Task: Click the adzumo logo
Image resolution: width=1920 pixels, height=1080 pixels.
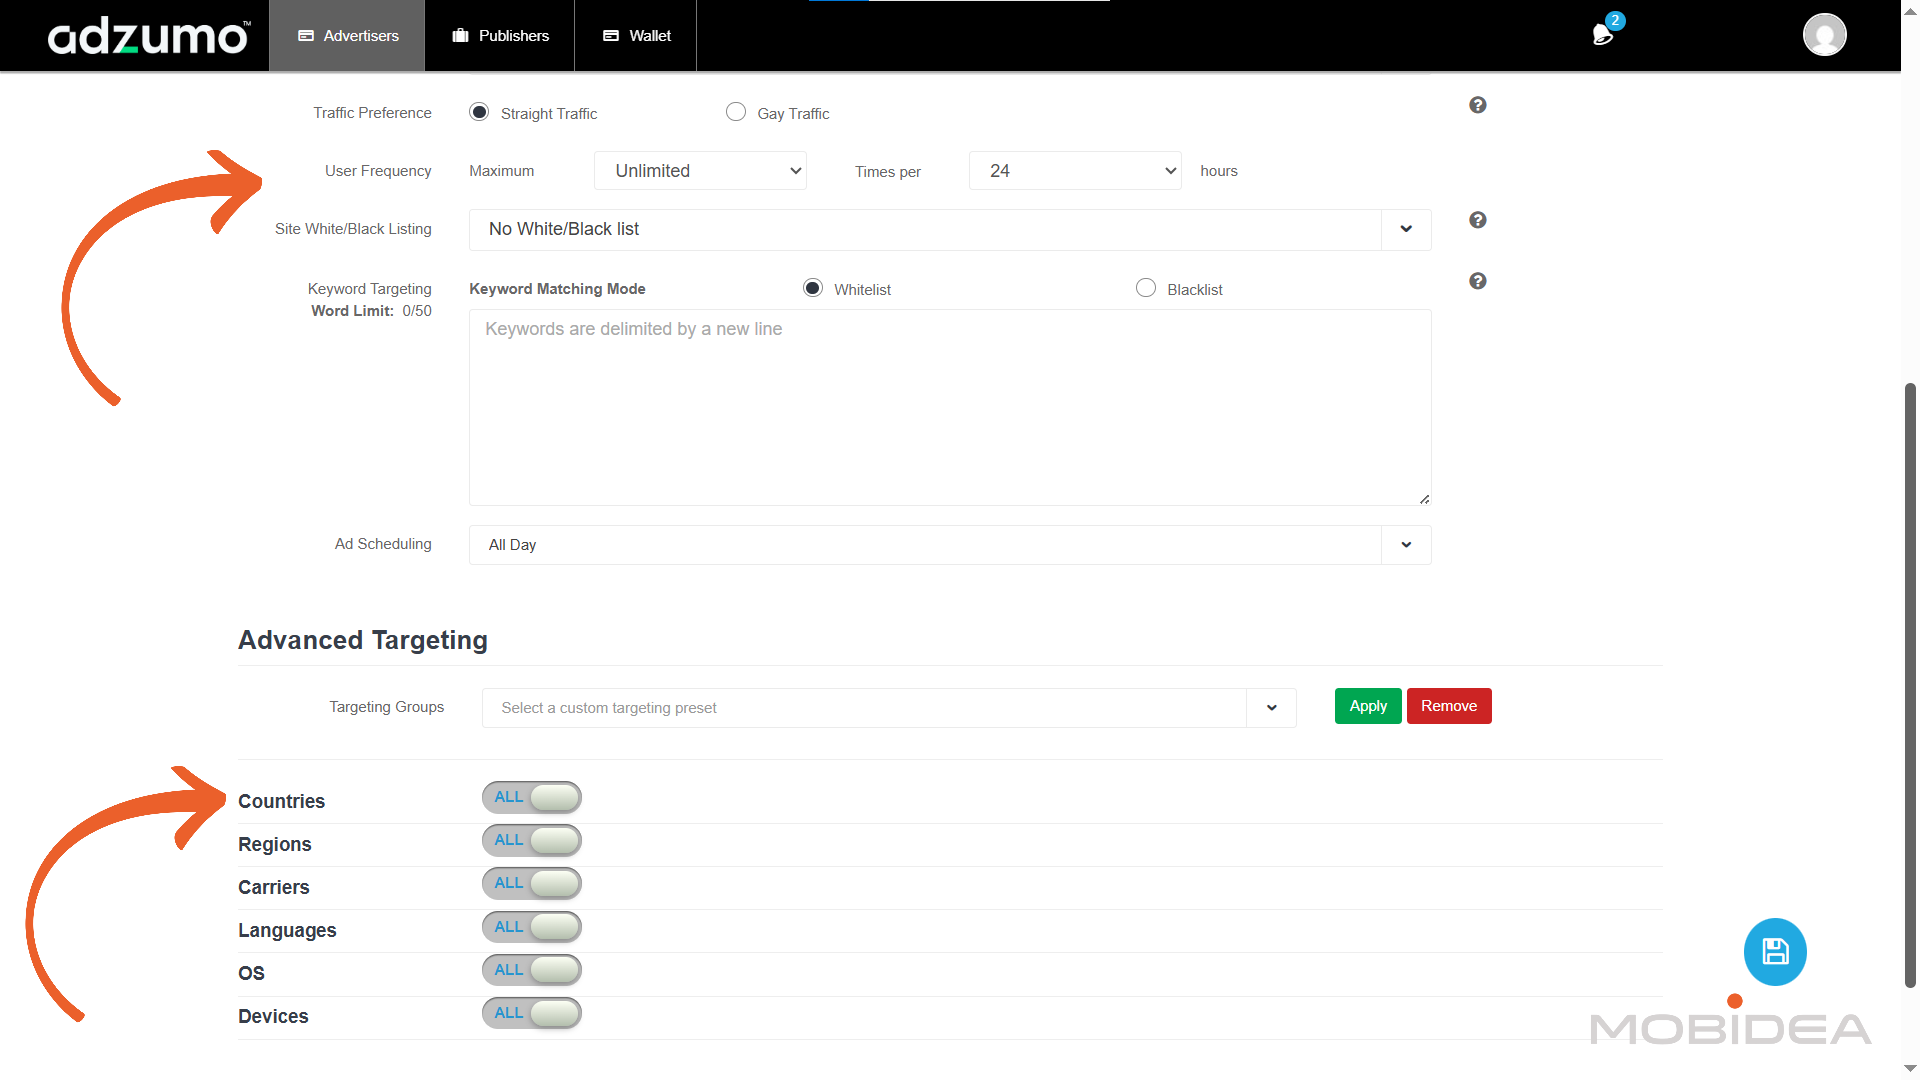Action: (148, 36)
